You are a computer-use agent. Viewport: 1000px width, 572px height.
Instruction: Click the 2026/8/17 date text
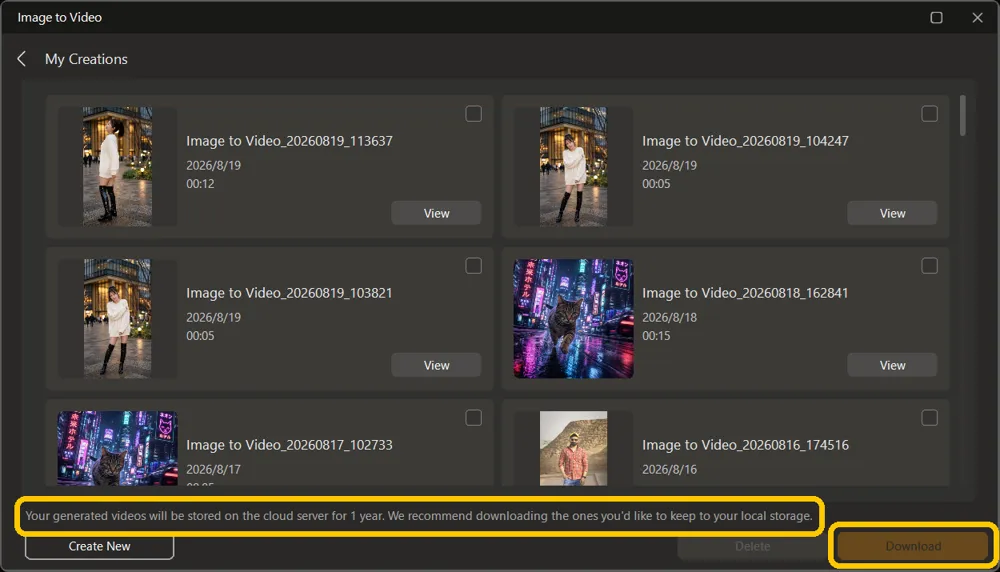pyautogui.click(x=213, y=469)
